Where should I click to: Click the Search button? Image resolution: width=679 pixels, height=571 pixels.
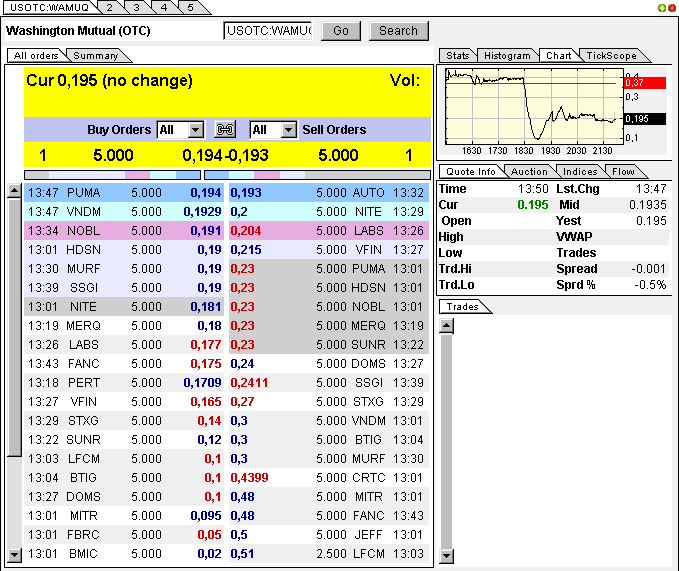pyautogui.click(x=398, y=31)
